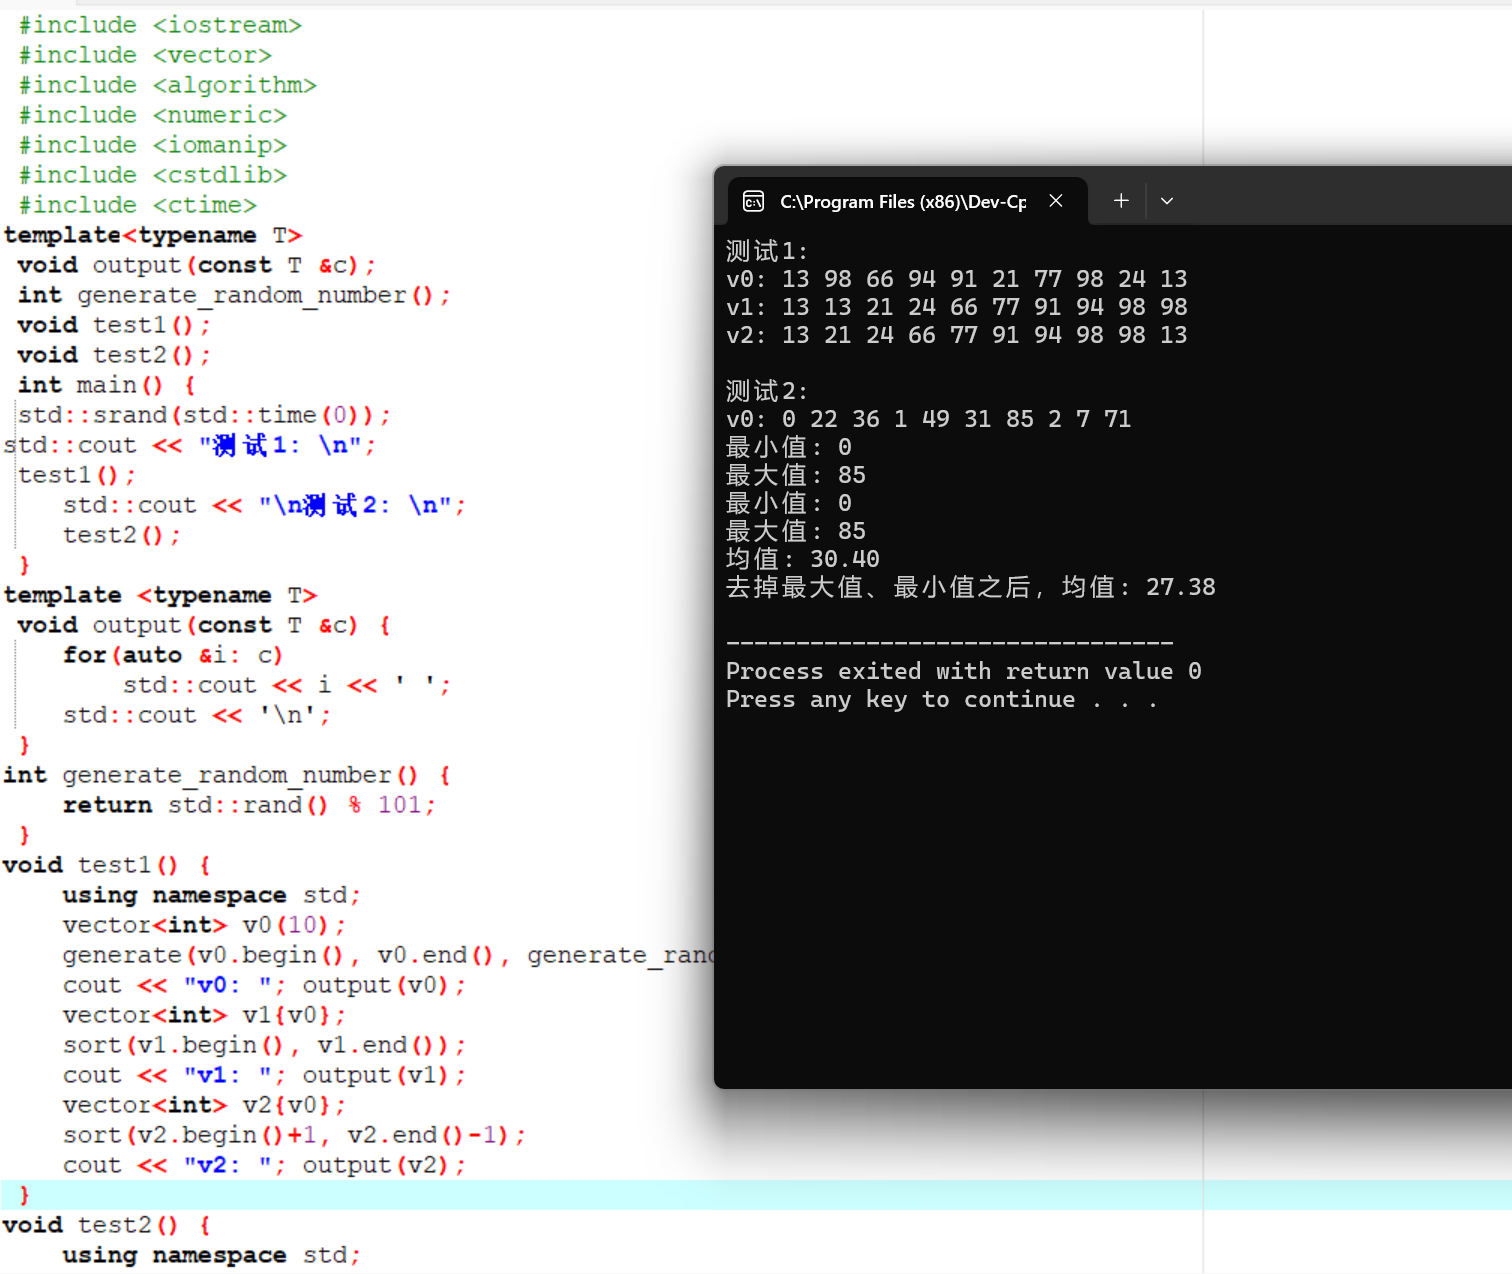
Task: Click the '均值: 30.40' console line
Action: coord(803,559)
